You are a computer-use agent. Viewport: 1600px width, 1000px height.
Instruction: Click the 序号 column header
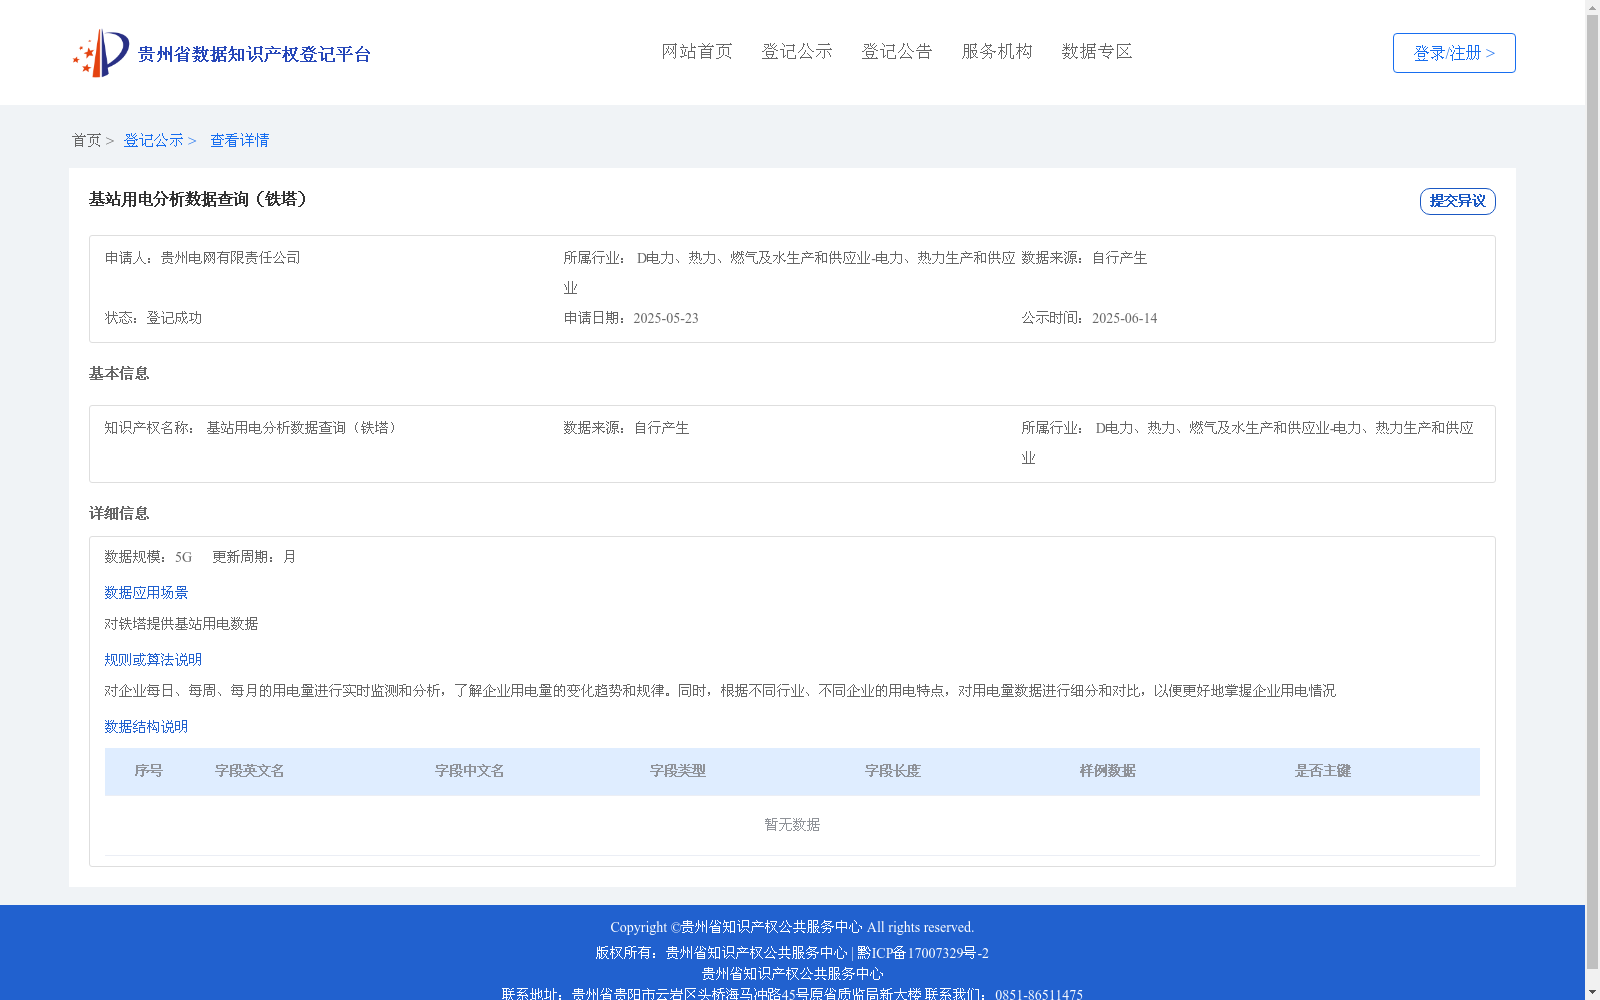pos(149,771)
